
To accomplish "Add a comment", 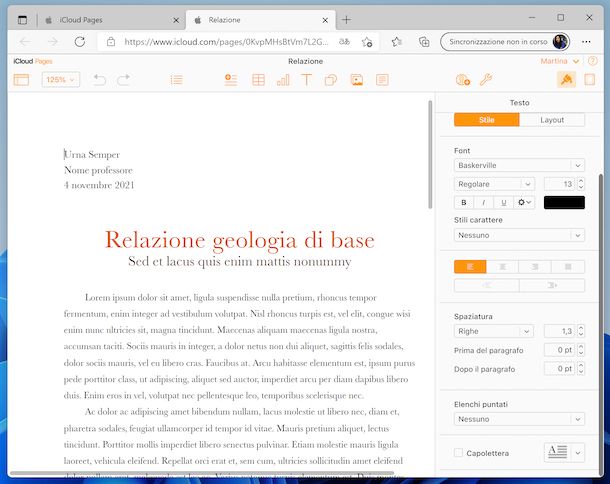I will (x=382, y=80).
